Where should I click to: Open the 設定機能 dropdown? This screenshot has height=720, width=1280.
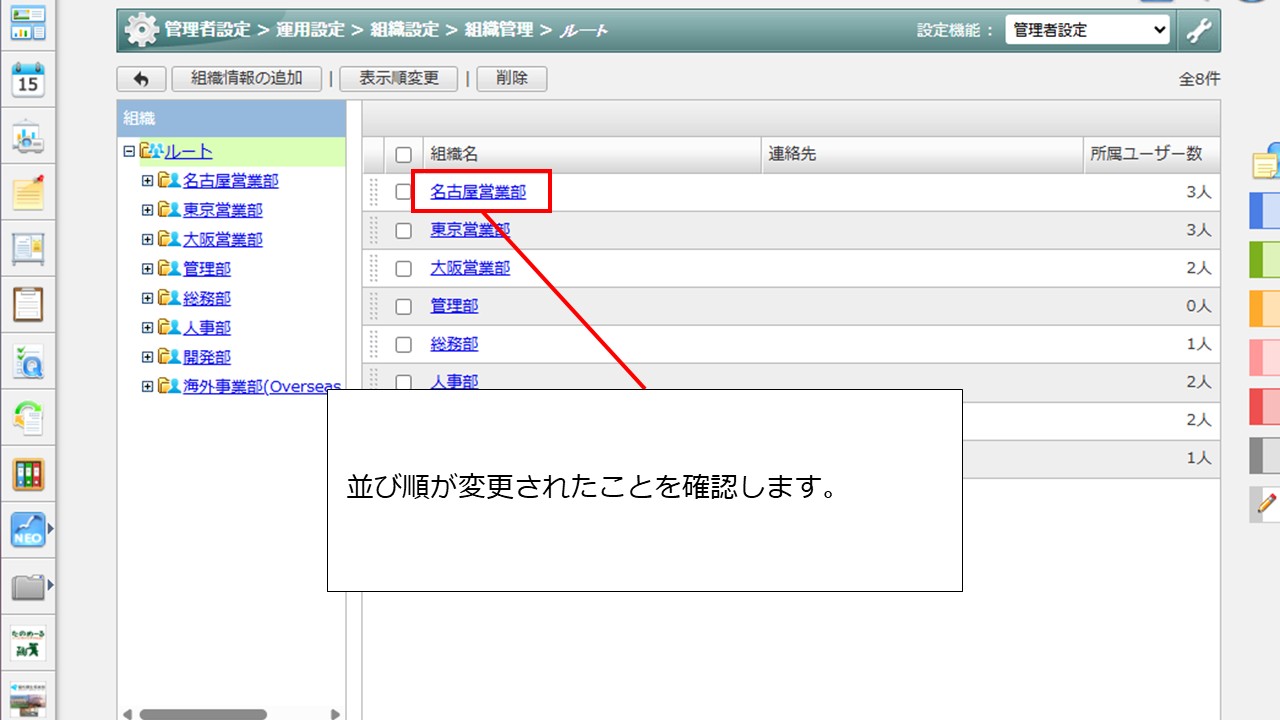point(1087,30)
